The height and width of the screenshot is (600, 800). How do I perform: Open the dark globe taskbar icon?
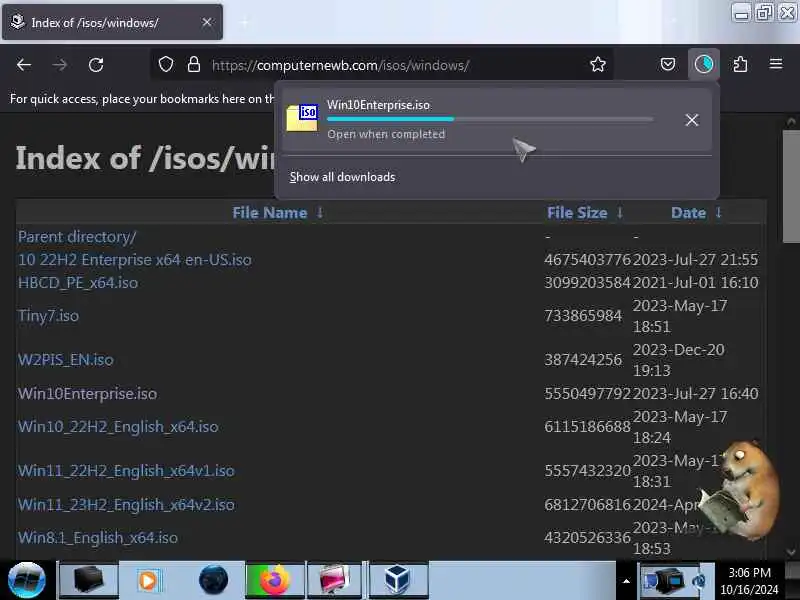coord(213,580)
